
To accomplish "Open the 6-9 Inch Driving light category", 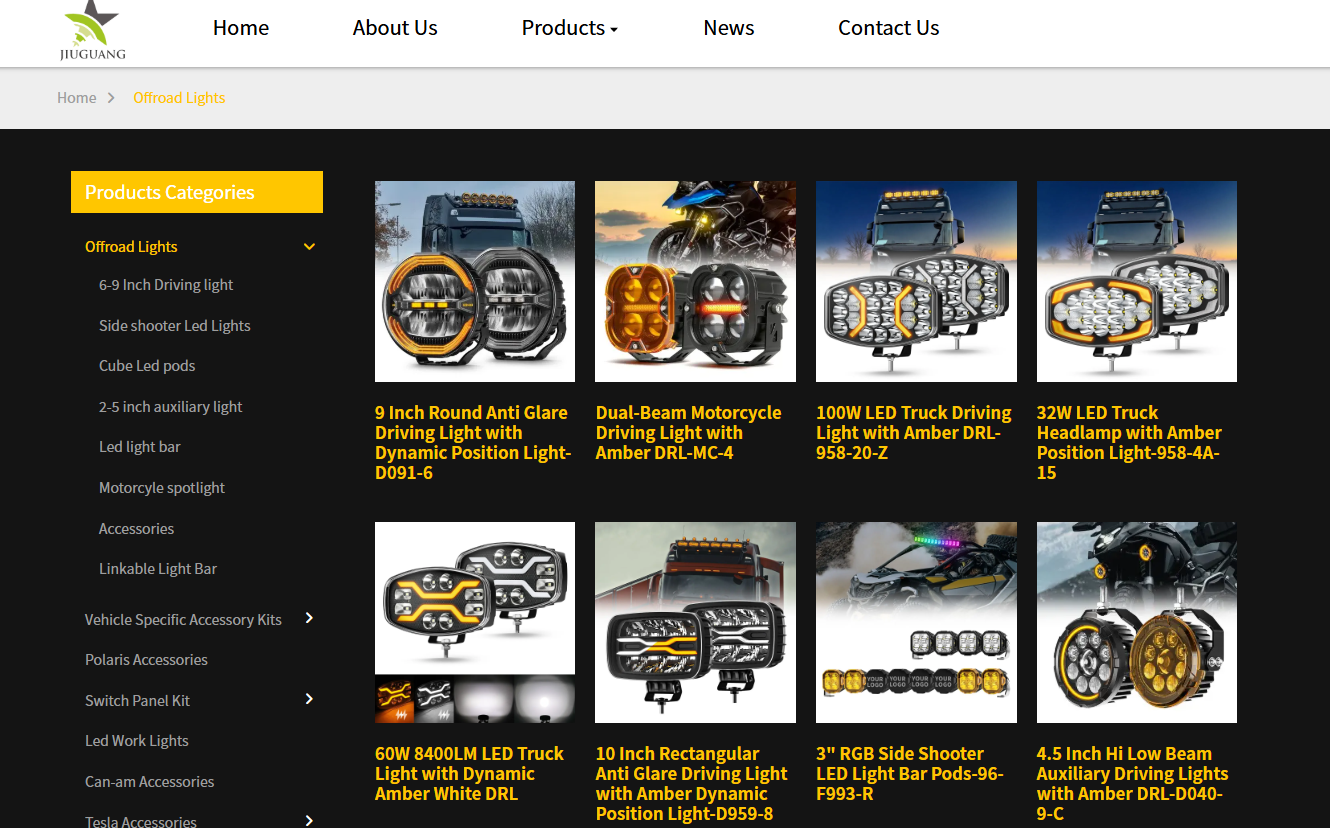I will (166, 284).
